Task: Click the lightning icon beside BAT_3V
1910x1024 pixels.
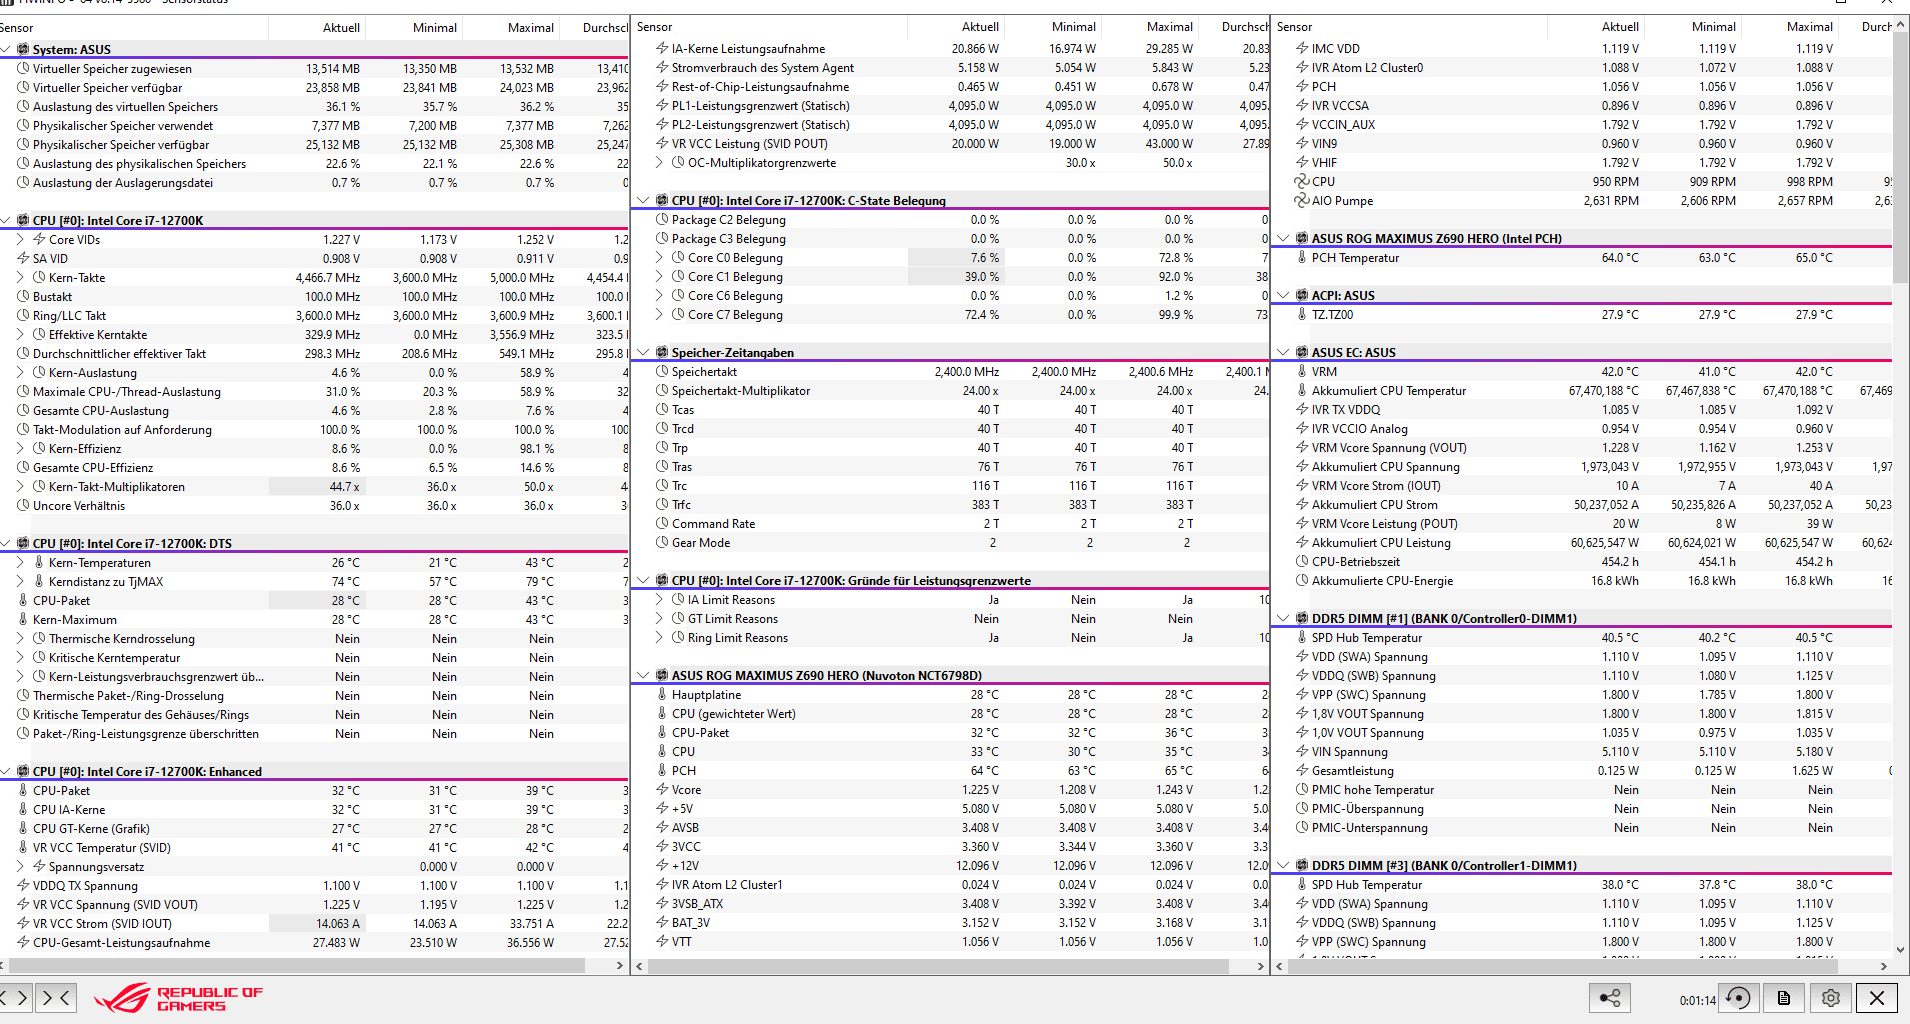Action: pos(662,922)
